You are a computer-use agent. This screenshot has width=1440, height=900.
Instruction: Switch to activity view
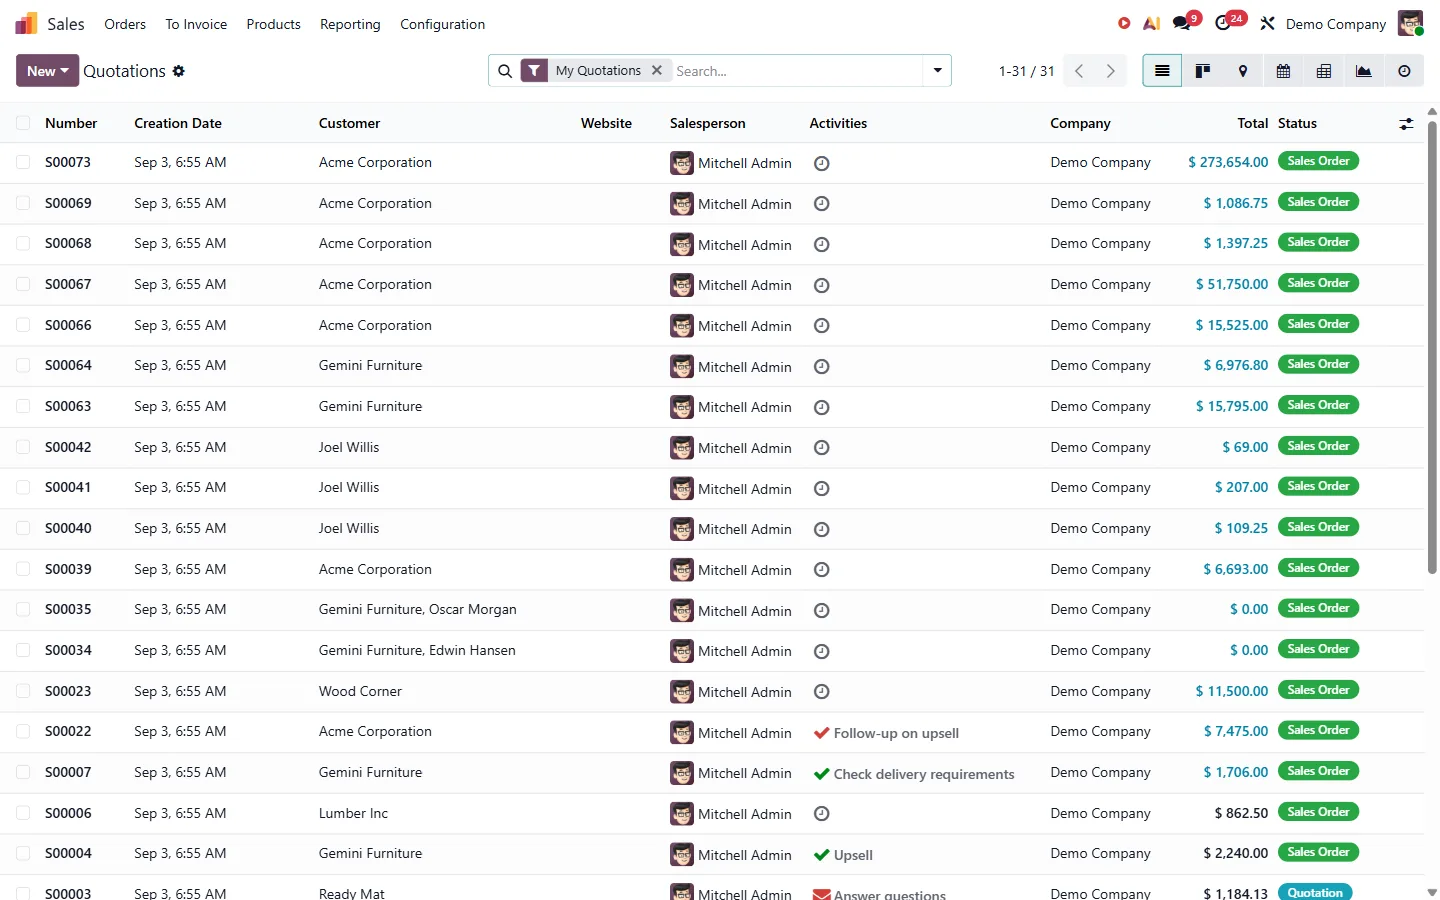coord(1404,71)
